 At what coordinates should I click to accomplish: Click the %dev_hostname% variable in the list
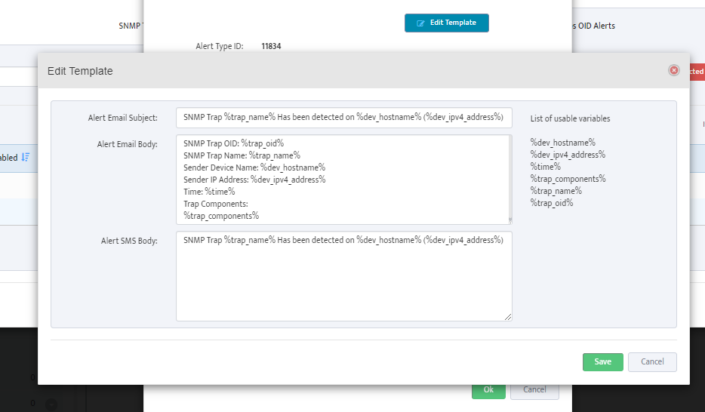564,143
